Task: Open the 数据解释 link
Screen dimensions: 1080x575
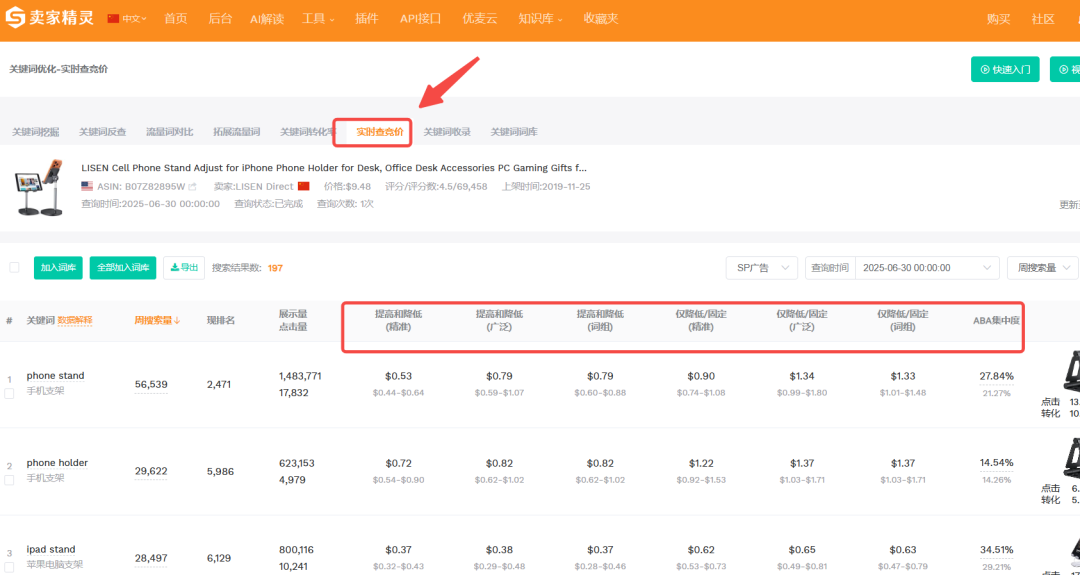Action: pos(75,321)
